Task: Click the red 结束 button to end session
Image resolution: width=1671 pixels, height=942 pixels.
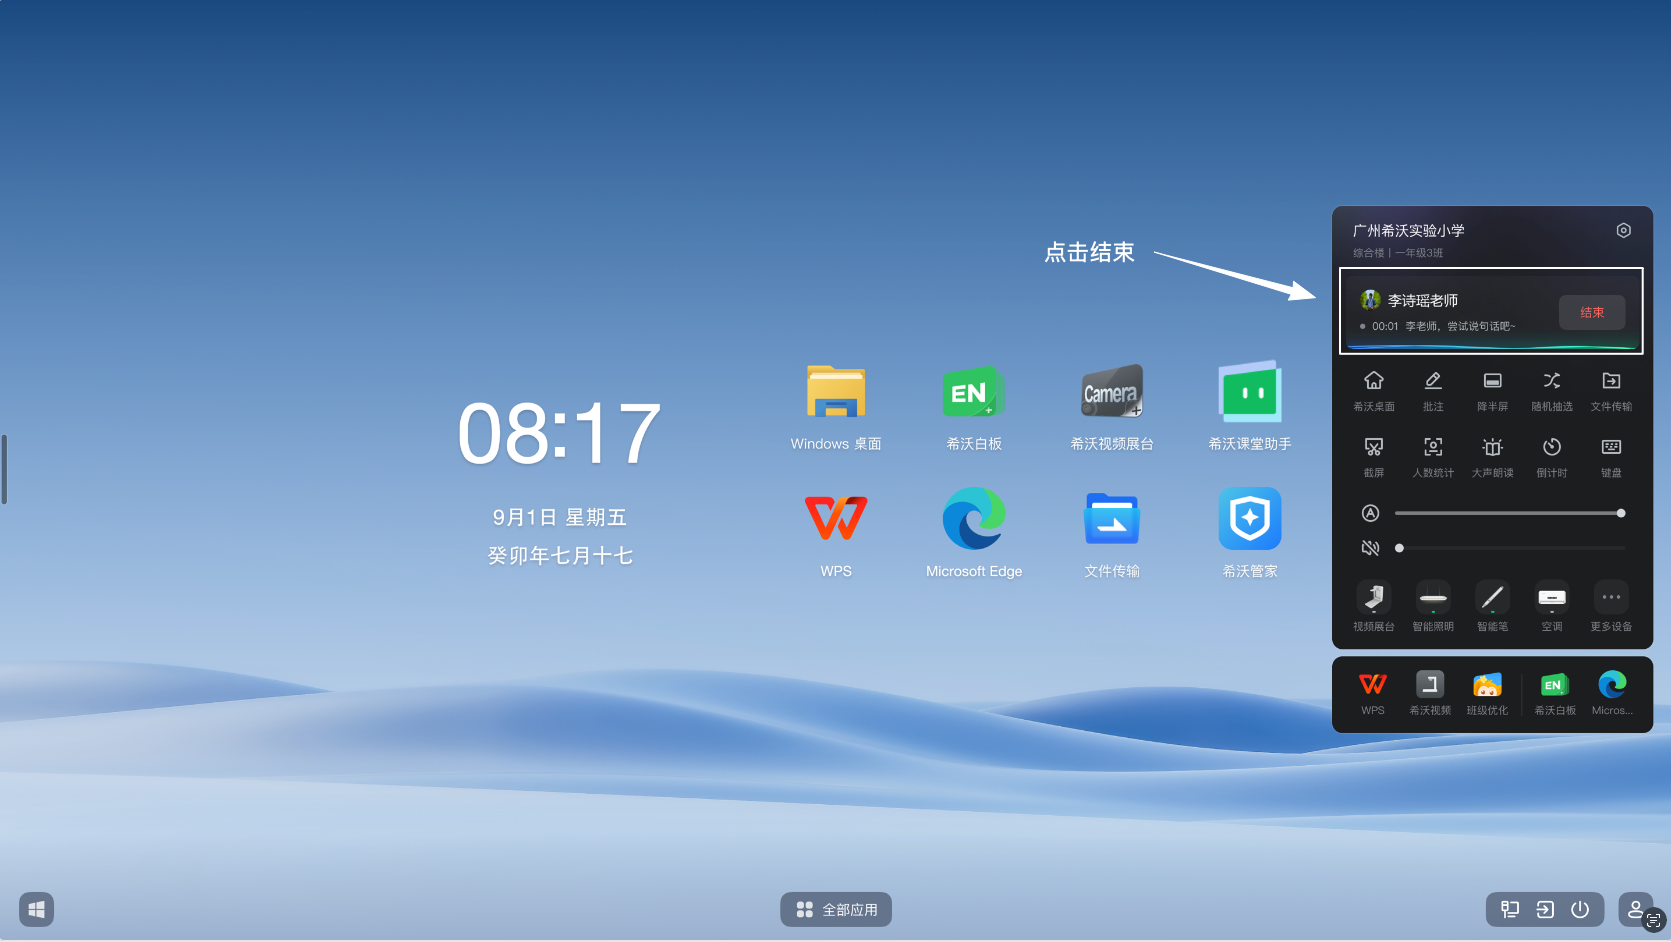Action: pyautogui.click(x=1591, y=313)
